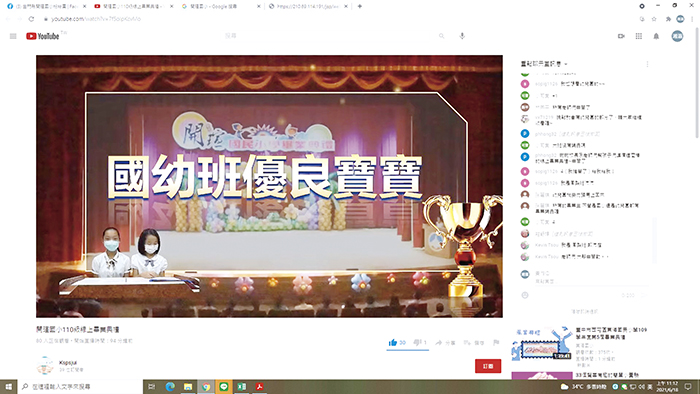Open File Explorer from taskbar
This screenshot has height=394, width=700.
click(x=188, y=386)
